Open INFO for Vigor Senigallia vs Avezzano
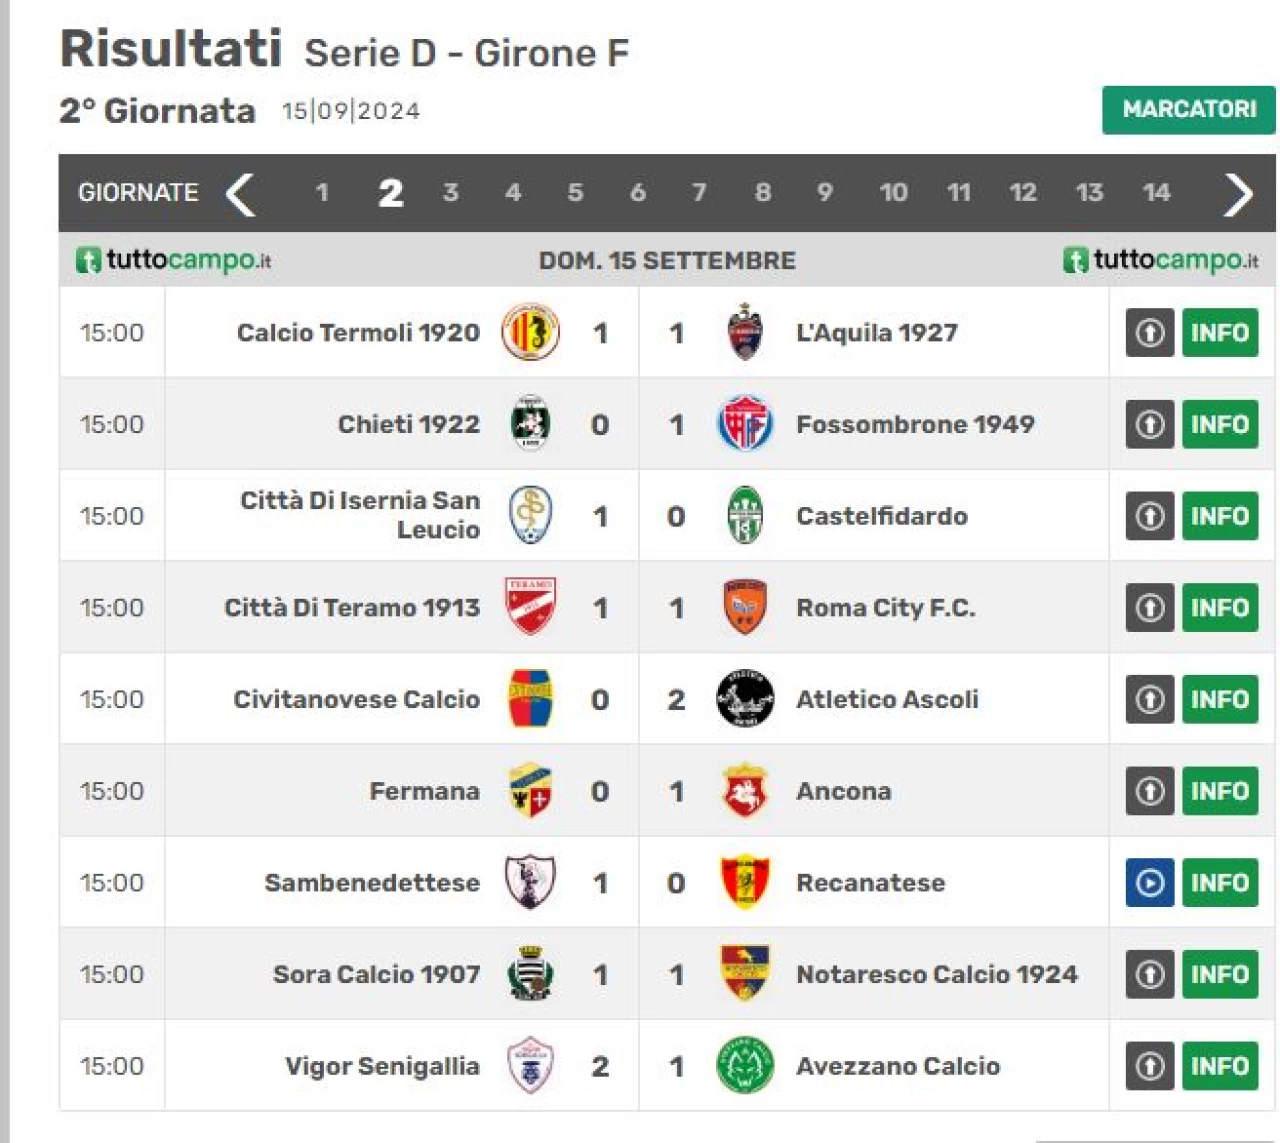 (1219, 1066)
